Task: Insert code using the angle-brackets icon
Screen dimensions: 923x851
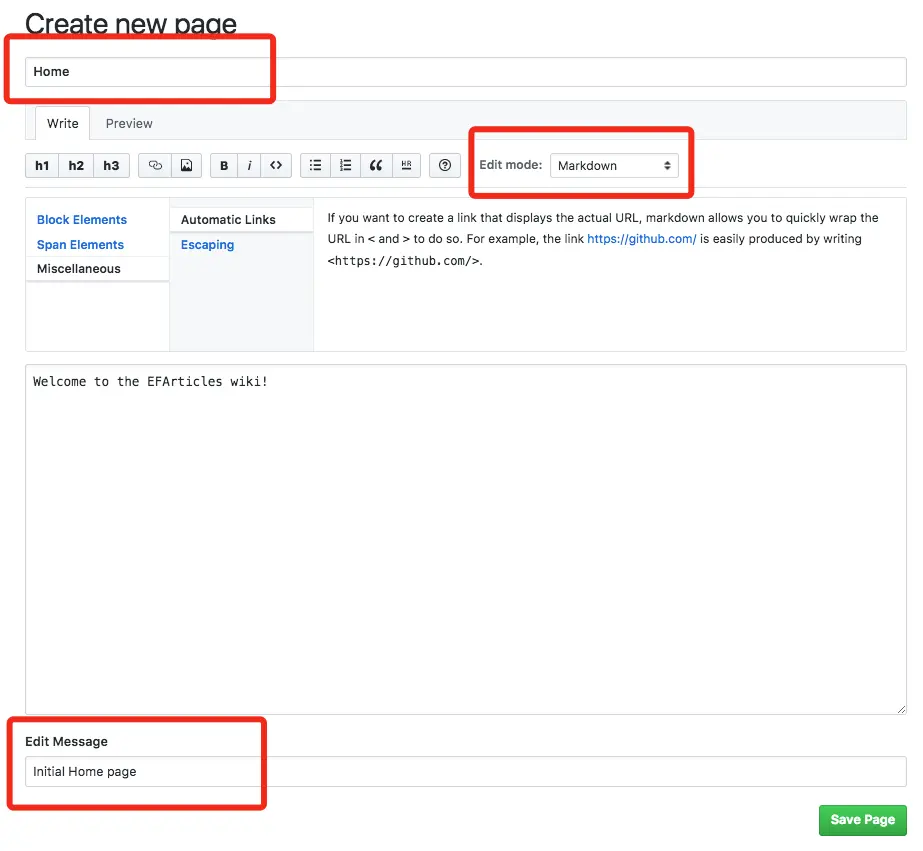Action: (x=276, y=165)
